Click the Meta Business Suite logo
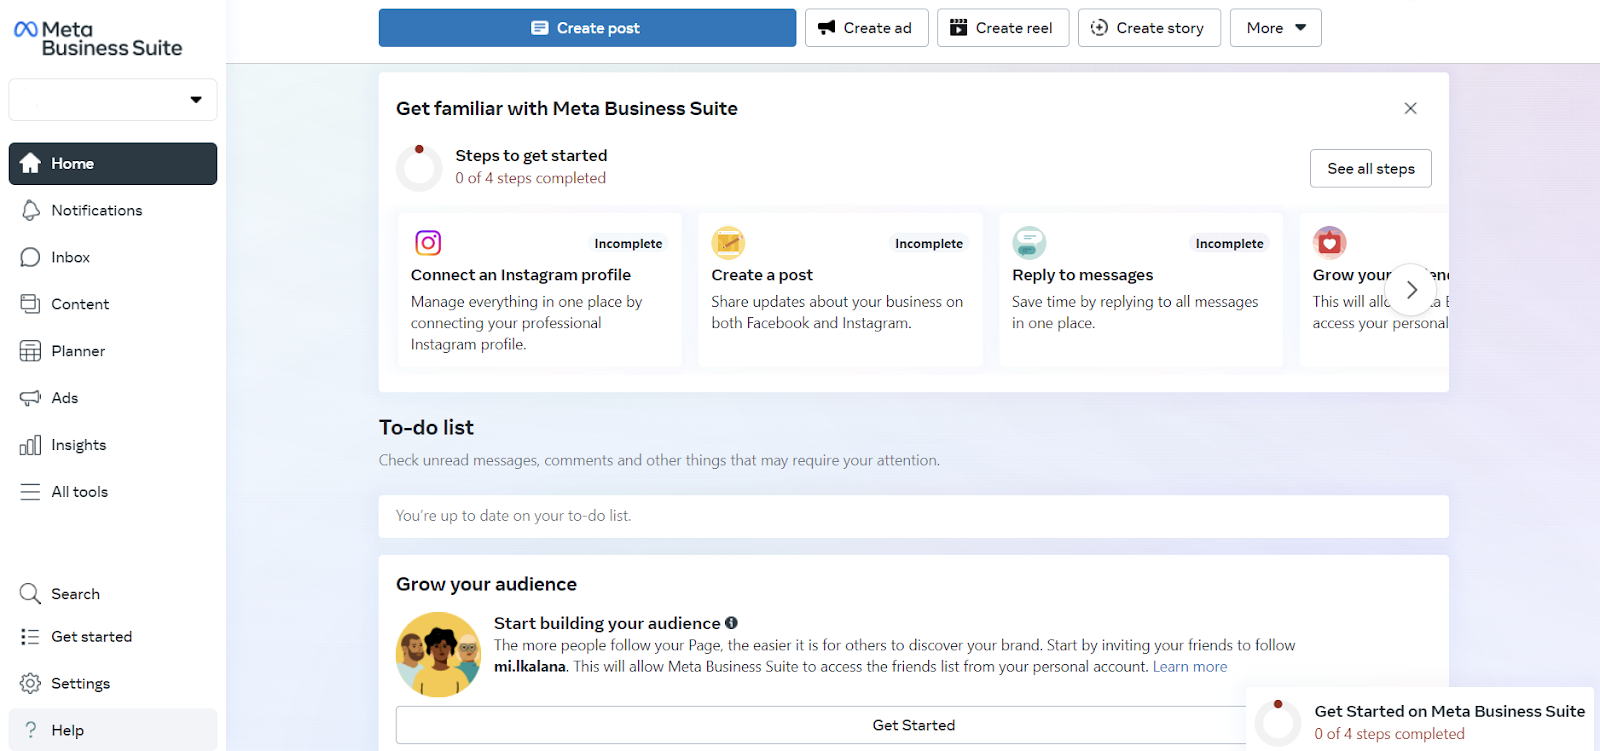This screenshot has width=1600, height=751. pos(98,38)
